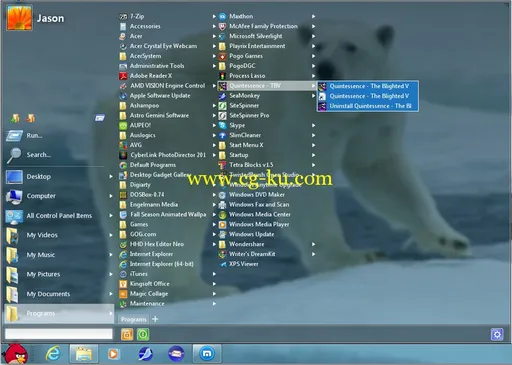Click in the start menu search box
The width and height of the screenshot is (512, 365).
pyautogui.click(x=59, y=334)
